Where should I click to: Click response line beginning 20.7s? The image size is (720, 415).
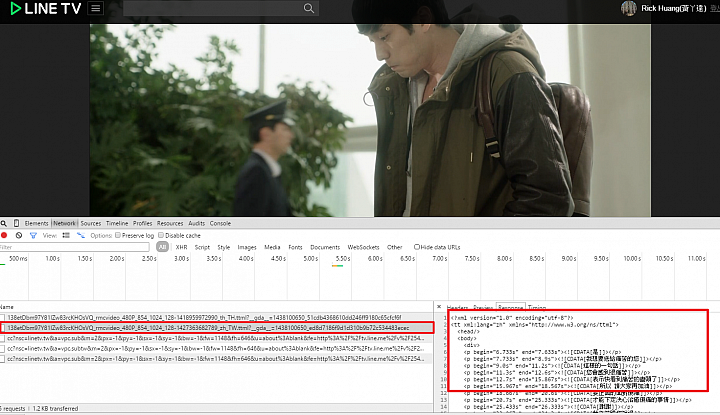pyautogui.click(x=577, y=400)
